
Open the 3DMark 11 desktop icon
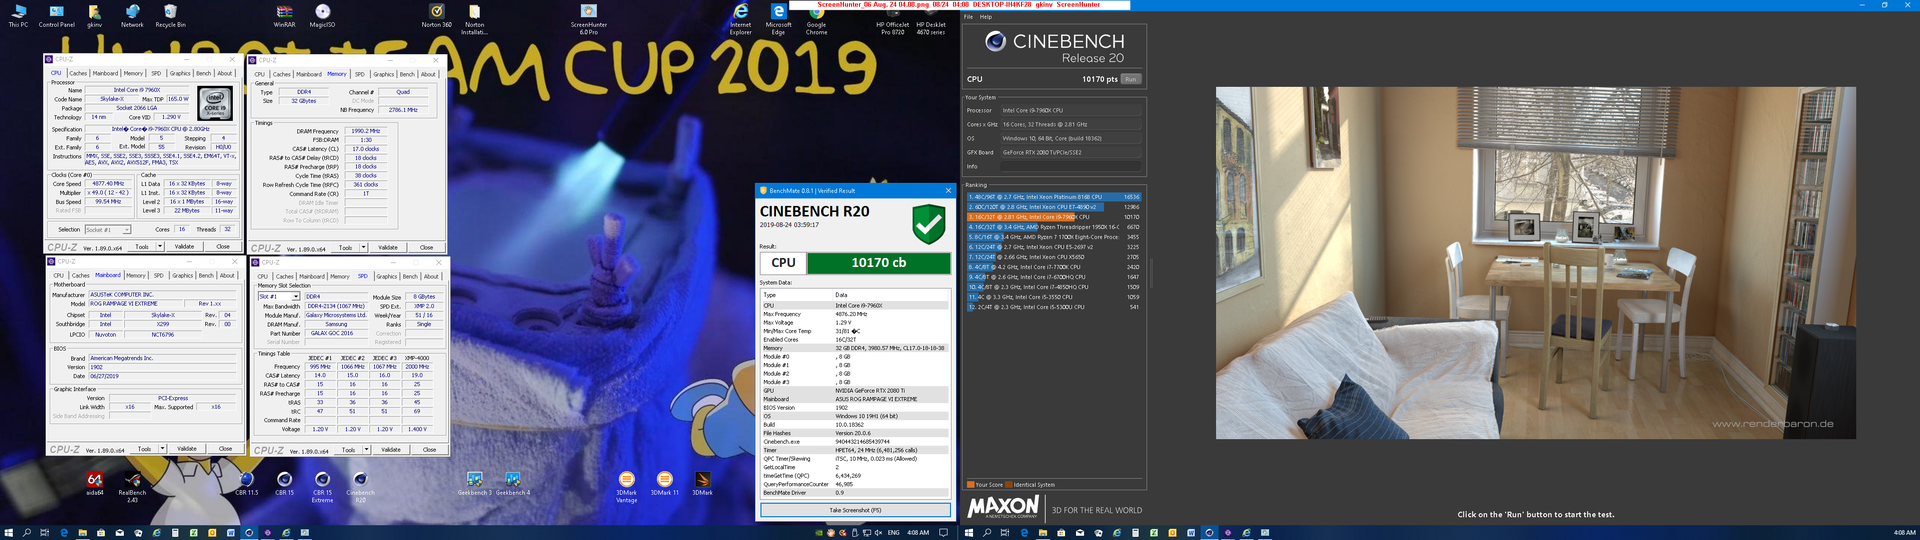[664, 483]
